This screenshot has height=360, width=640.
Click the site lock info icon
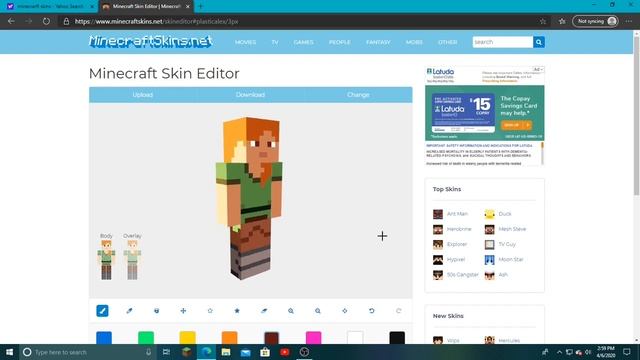point(66,21)
